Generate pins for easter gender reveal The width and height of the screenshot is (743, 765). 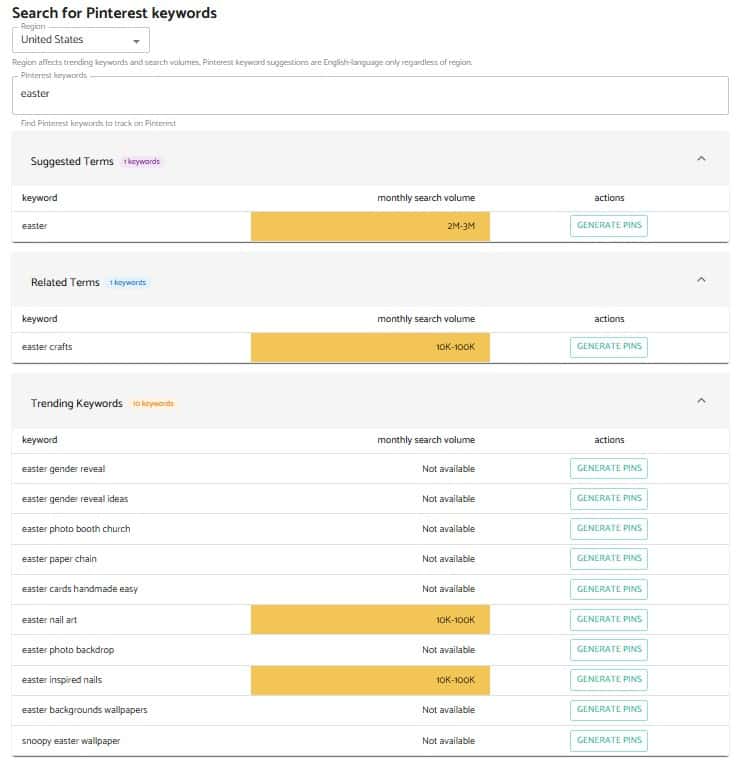(x=608, y=468)
